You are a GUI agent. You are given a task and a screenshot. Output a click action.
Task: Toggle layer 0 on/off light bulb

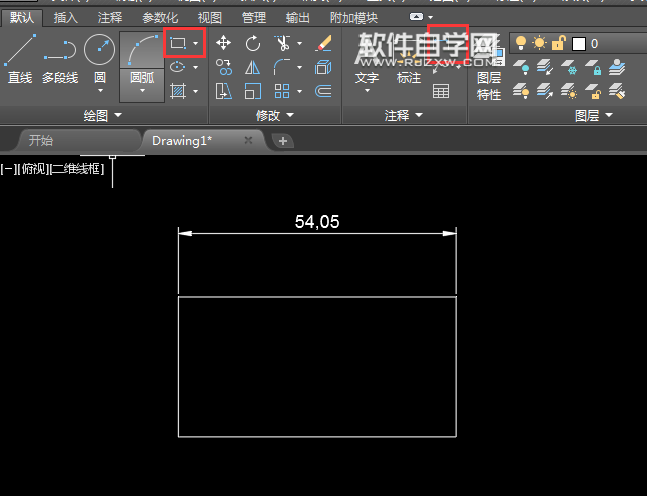(521, 43)
